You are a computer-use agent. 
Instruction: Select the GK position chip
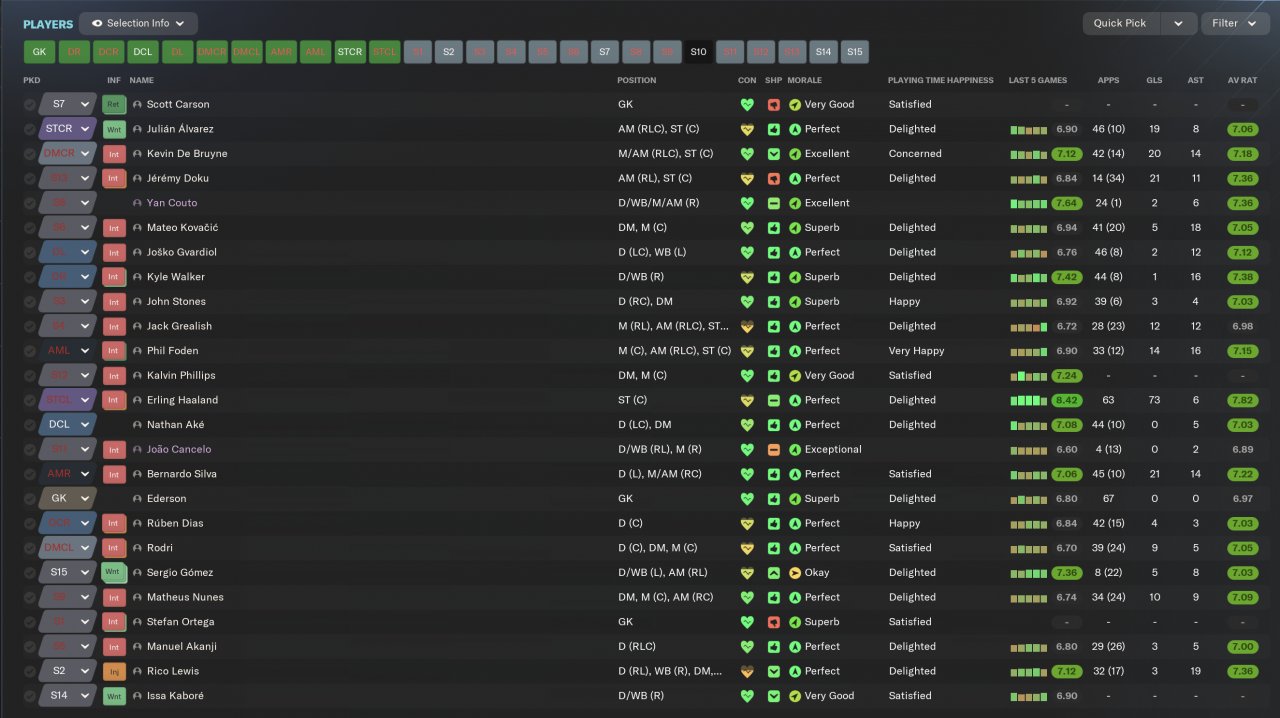click(x=39, y=52)
